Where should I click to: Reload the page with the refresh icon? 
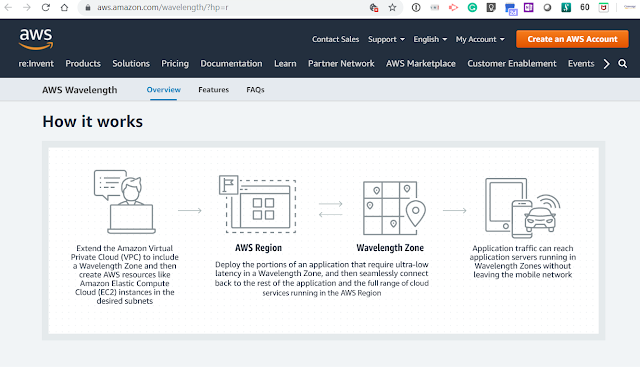[x=45, y=7]
